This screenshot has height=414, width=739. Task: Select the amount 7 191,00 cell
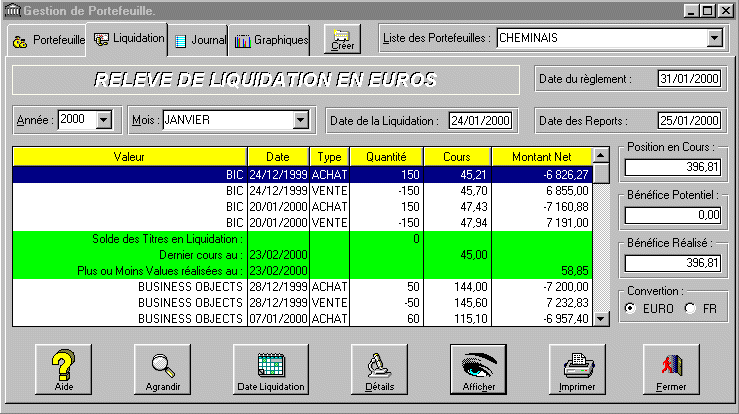(x=542, y=223)
